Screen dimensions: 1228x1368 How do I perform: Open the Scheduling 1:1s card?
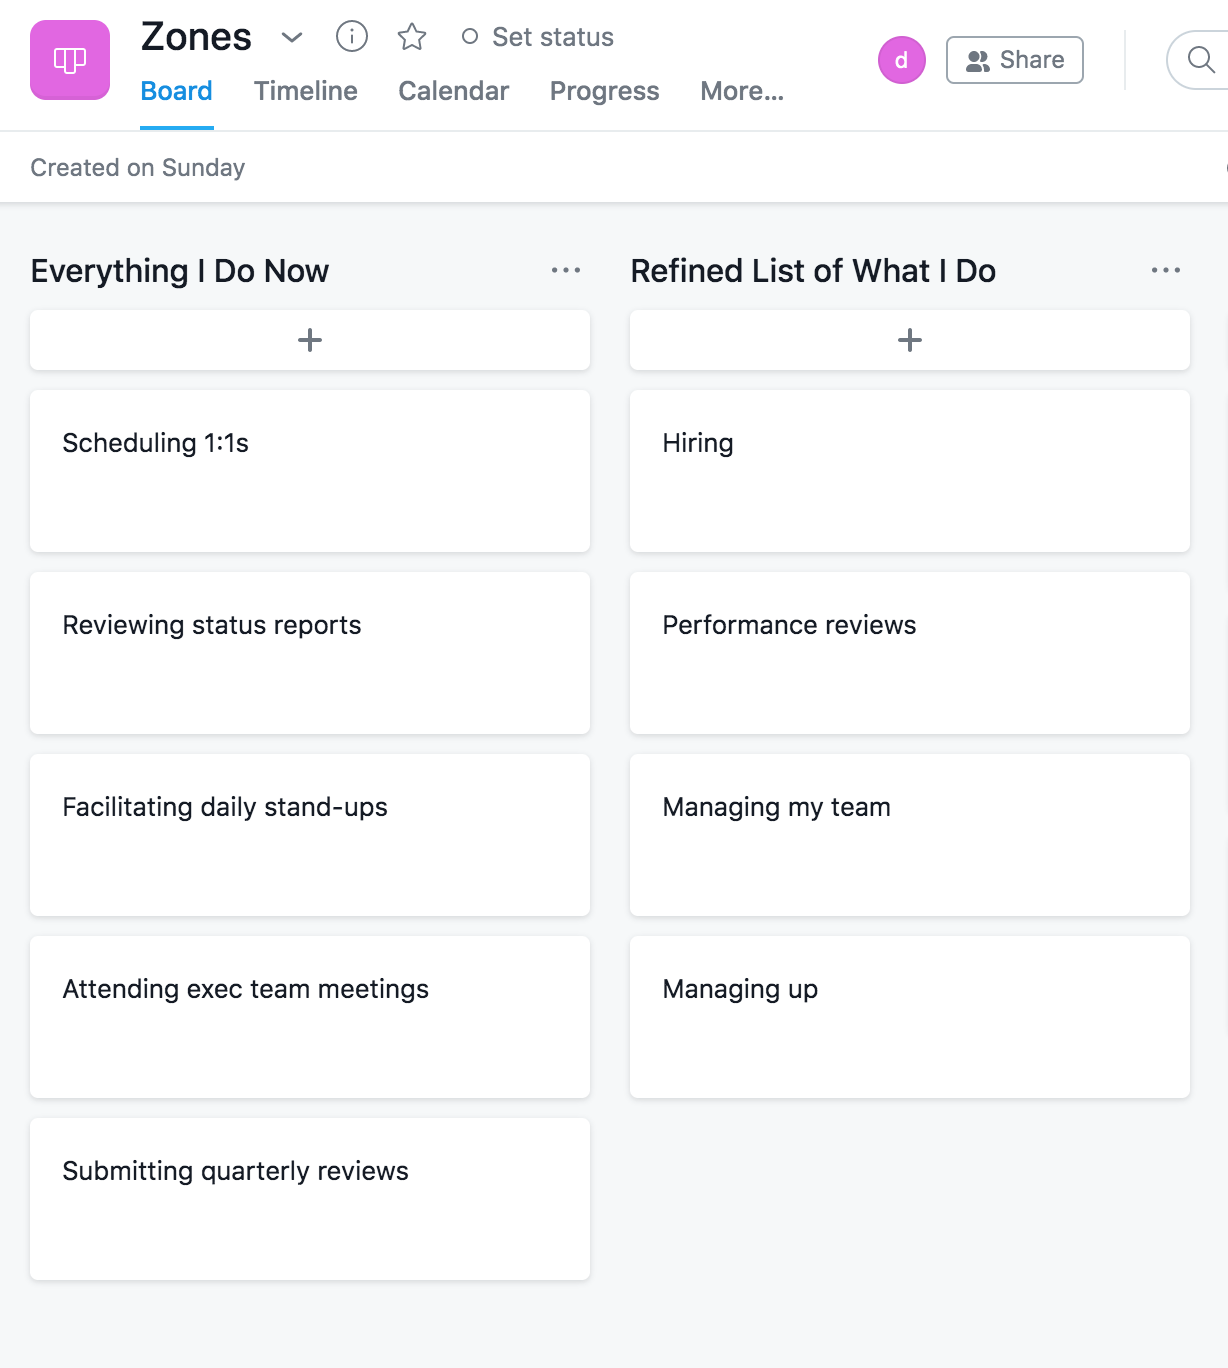tap(310, 470)
